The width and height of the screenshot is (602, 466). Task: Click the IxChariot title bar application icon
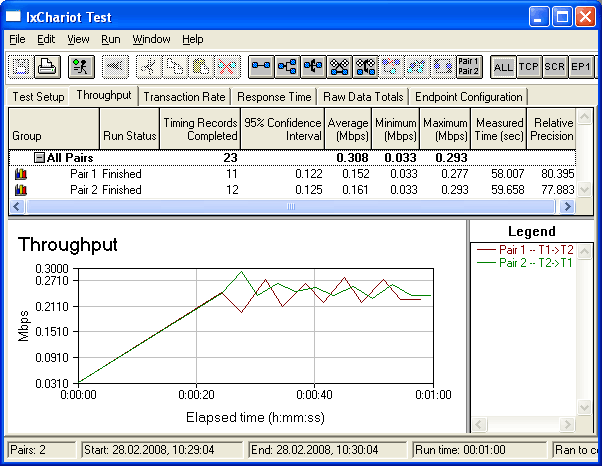13,17
